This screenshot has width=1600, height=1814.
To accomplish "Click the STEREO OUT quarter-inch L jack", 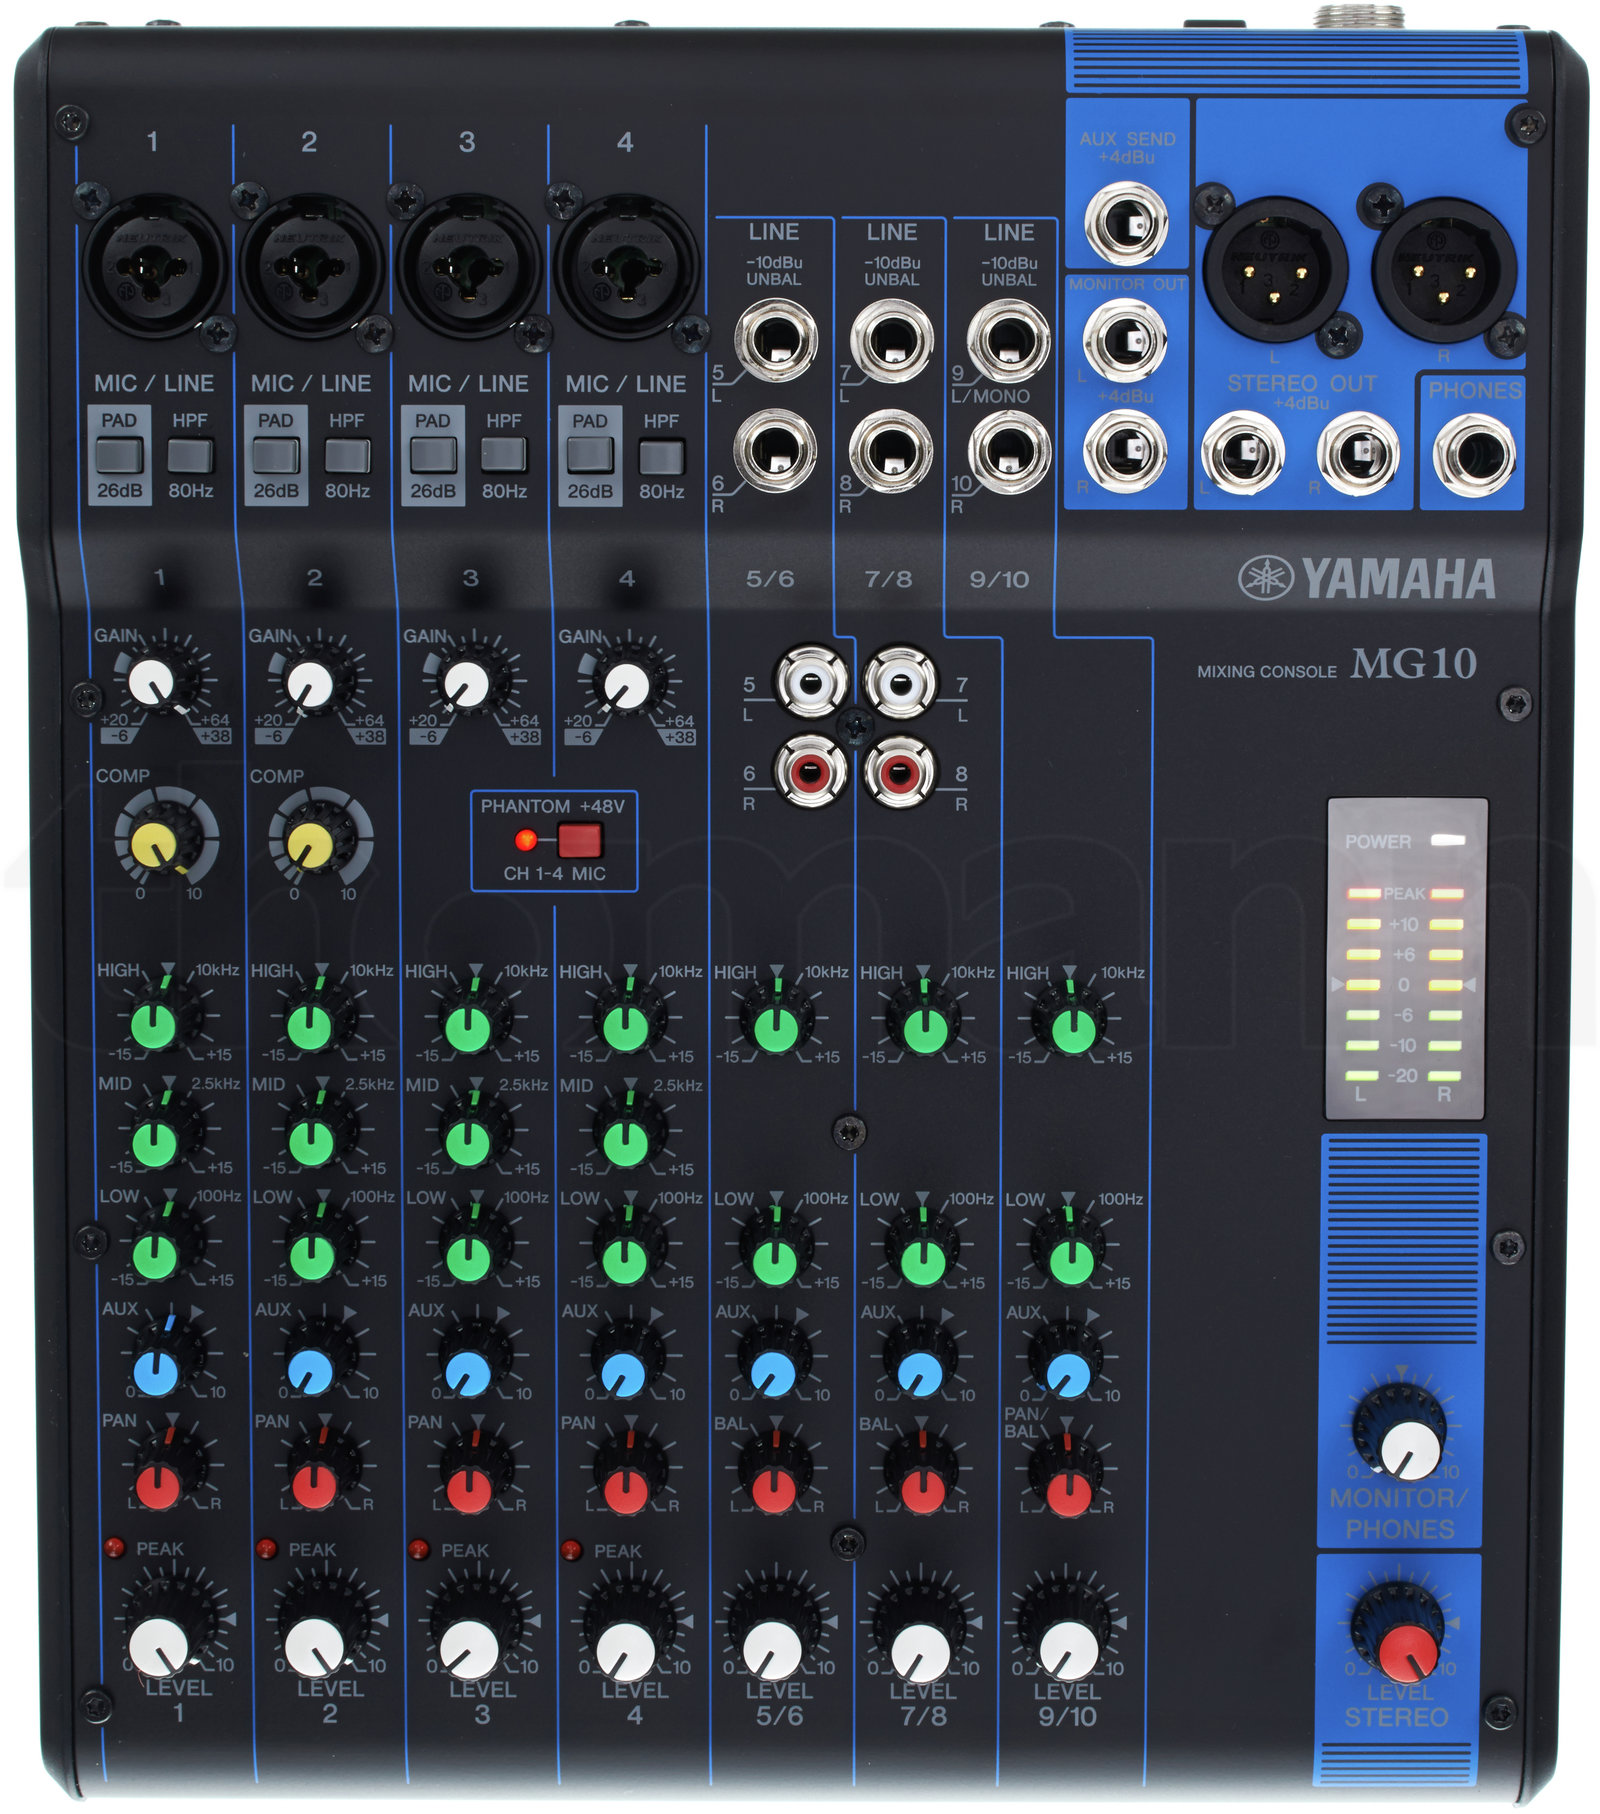I will point(1243,452).
